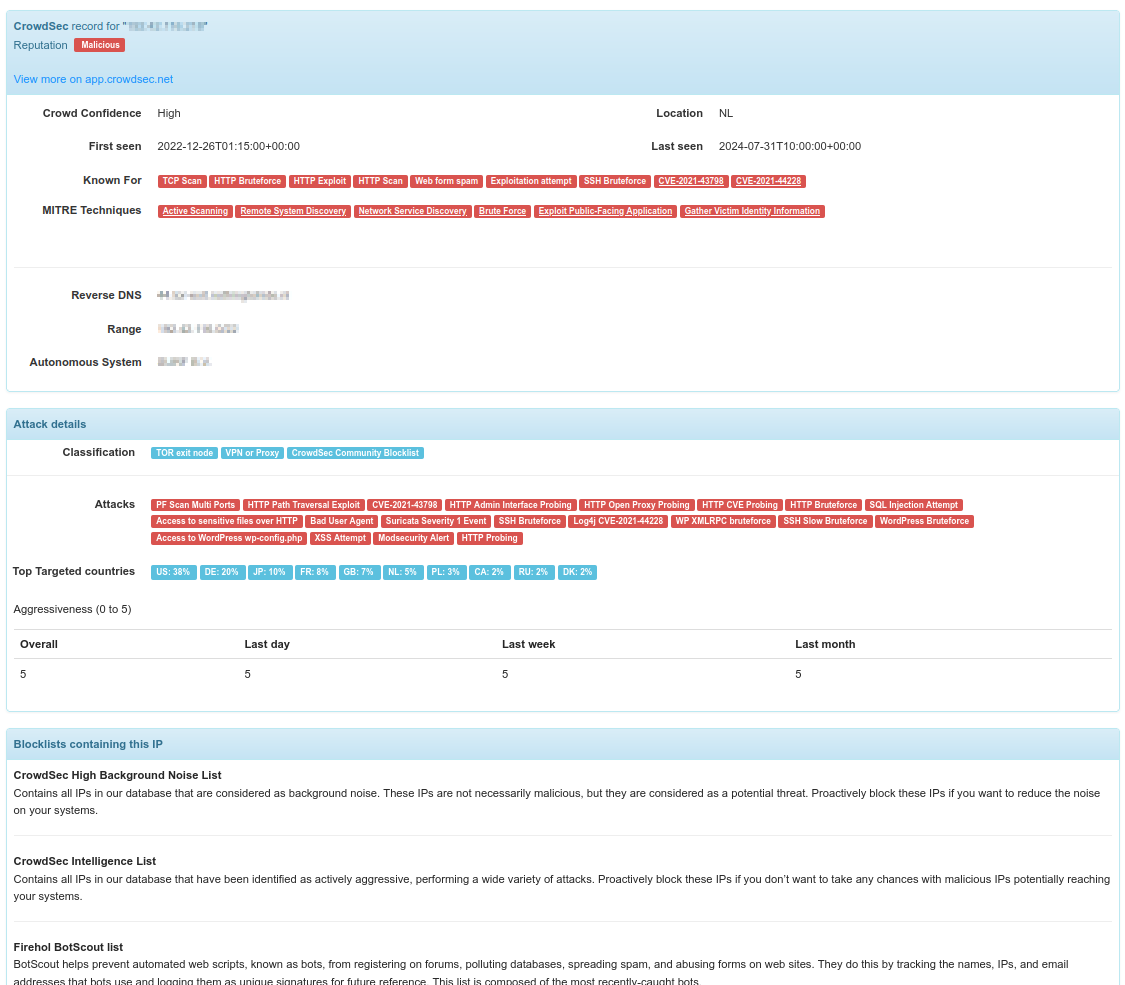The height and width of the screenshot is (985, 1125).
Task: Open "Remote System Discovery" technique link
Action: (293, 211)
